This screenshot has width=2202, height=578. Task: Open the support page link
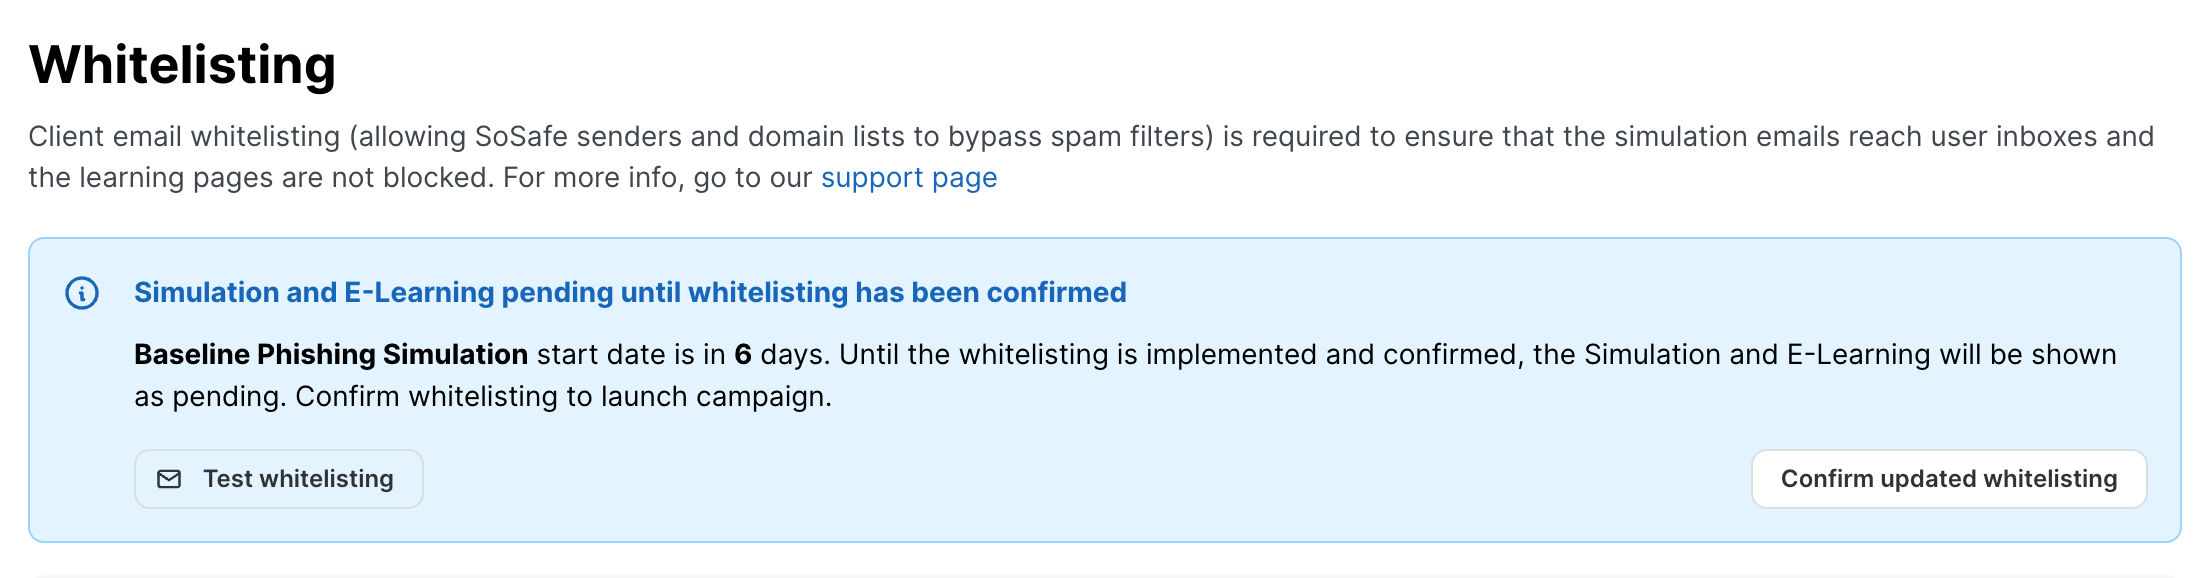point(908,178)
